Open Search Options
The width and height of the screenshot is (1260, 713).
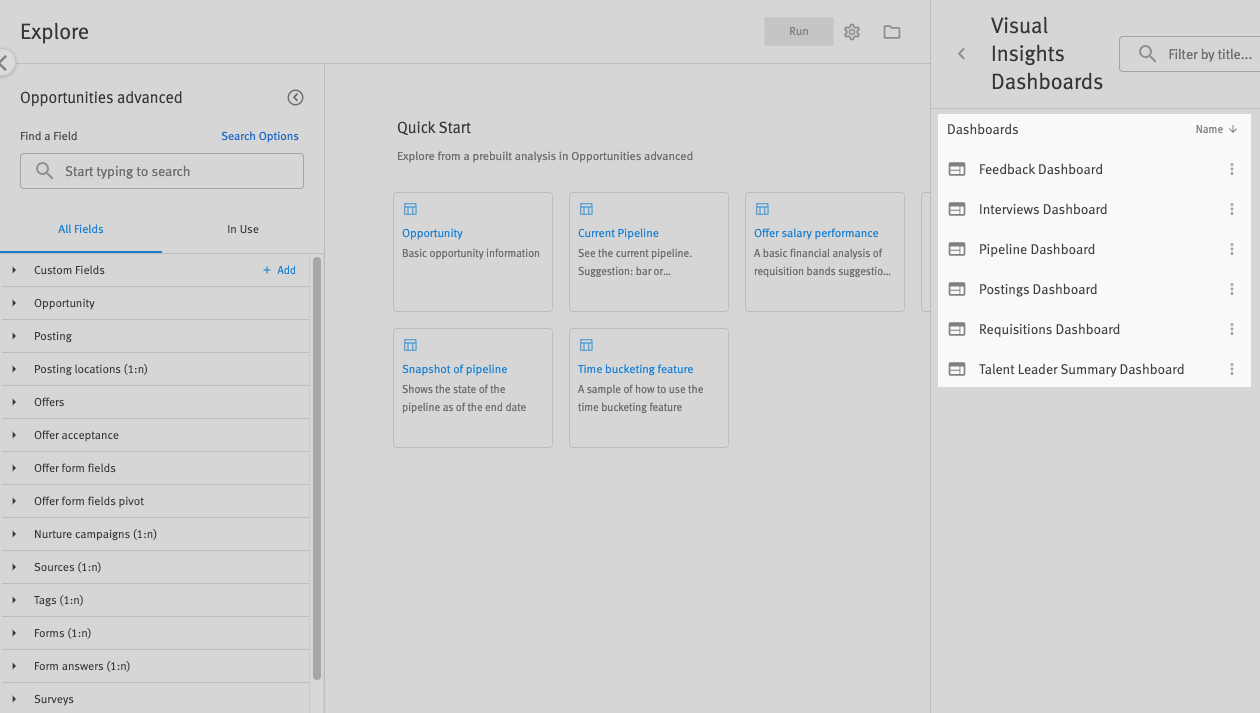click(x=259, y=135)
